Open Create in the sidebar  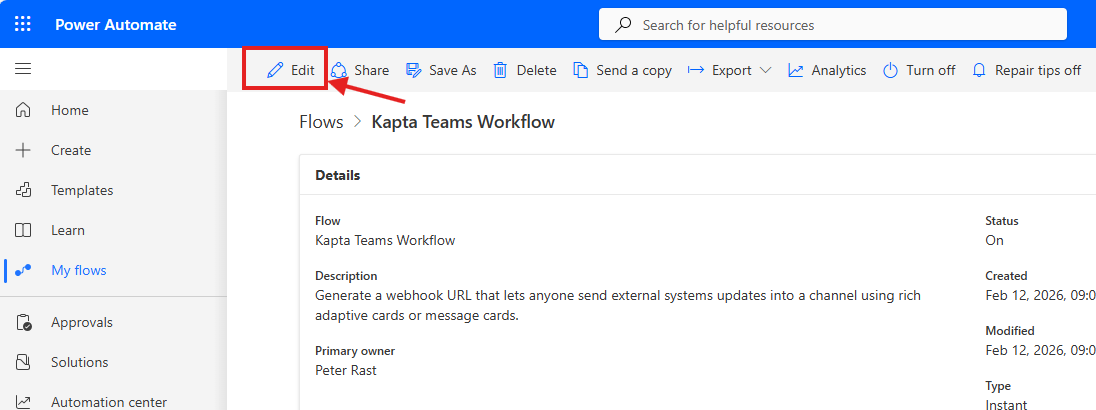[x=70, y=150]
